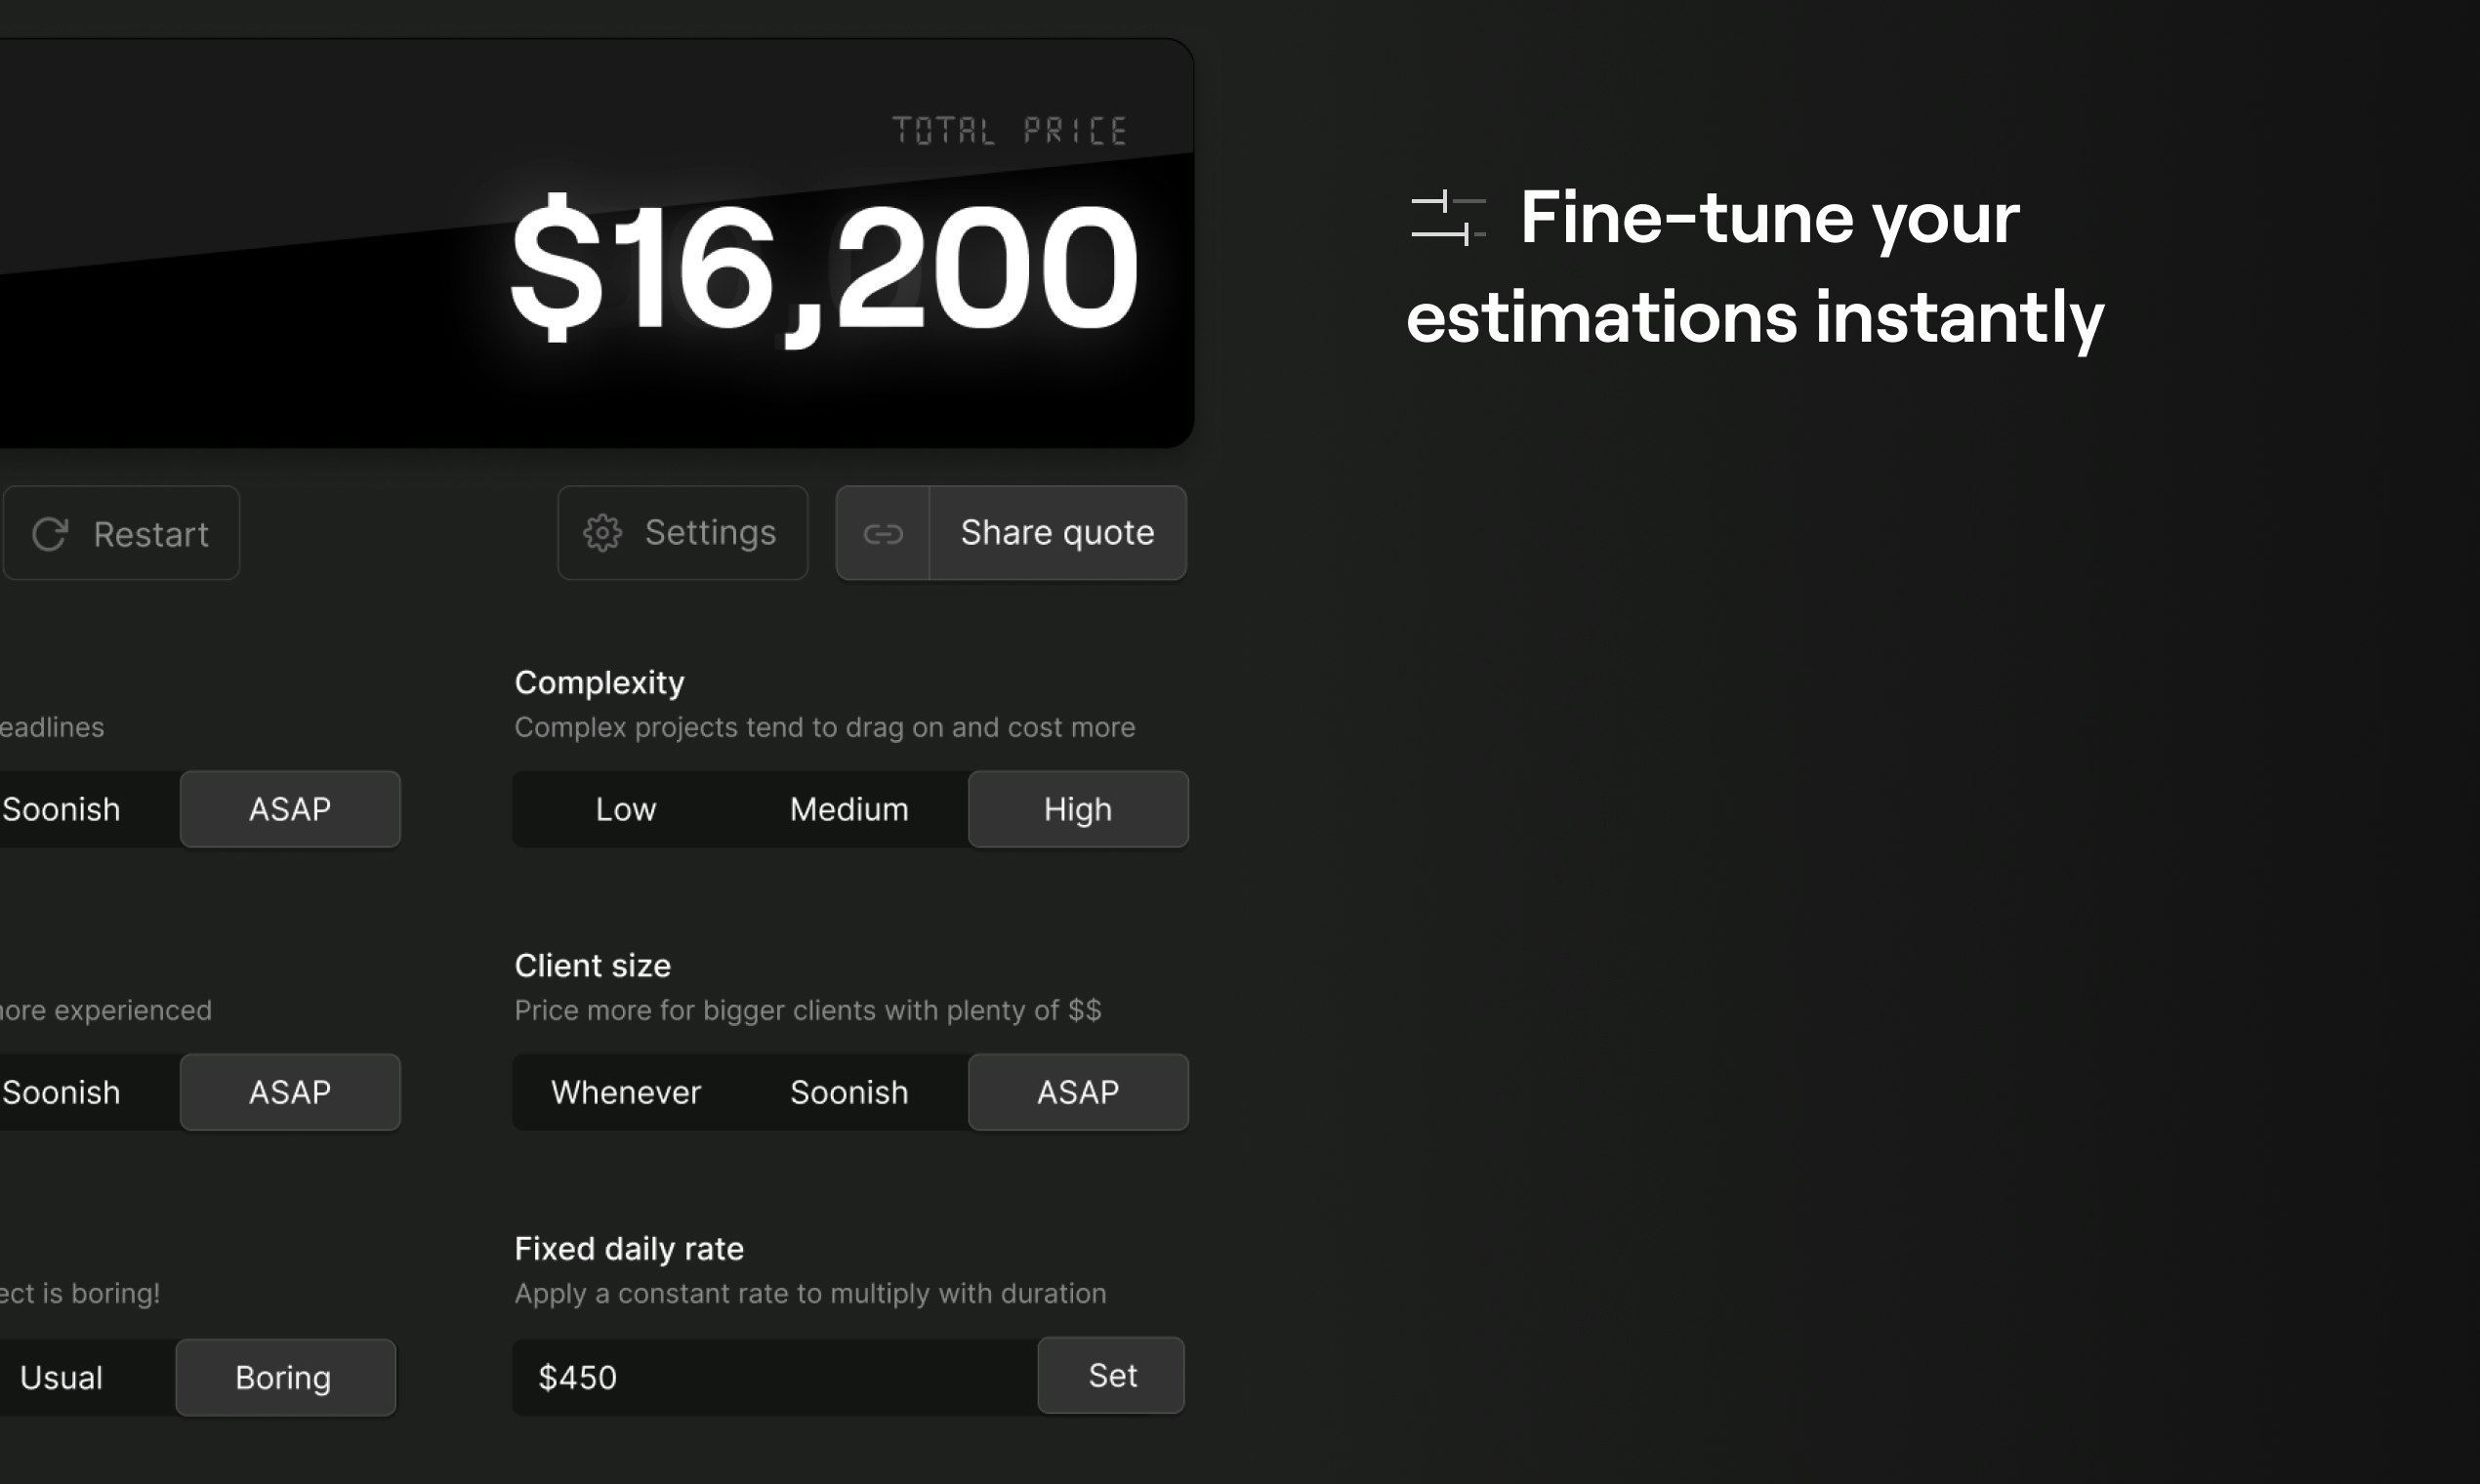Screen dimensions: 2480x1484
Task: Click the Restart button
Action: 121,533
